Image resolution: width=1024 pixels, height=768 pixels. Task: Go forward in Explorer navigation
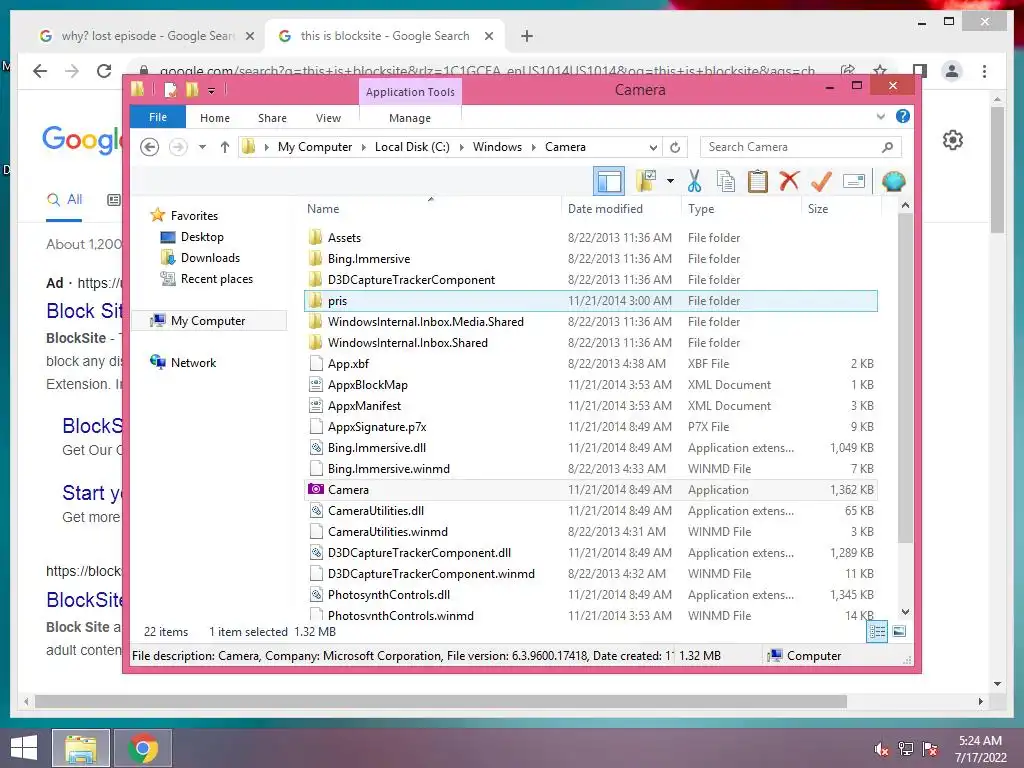178,147
